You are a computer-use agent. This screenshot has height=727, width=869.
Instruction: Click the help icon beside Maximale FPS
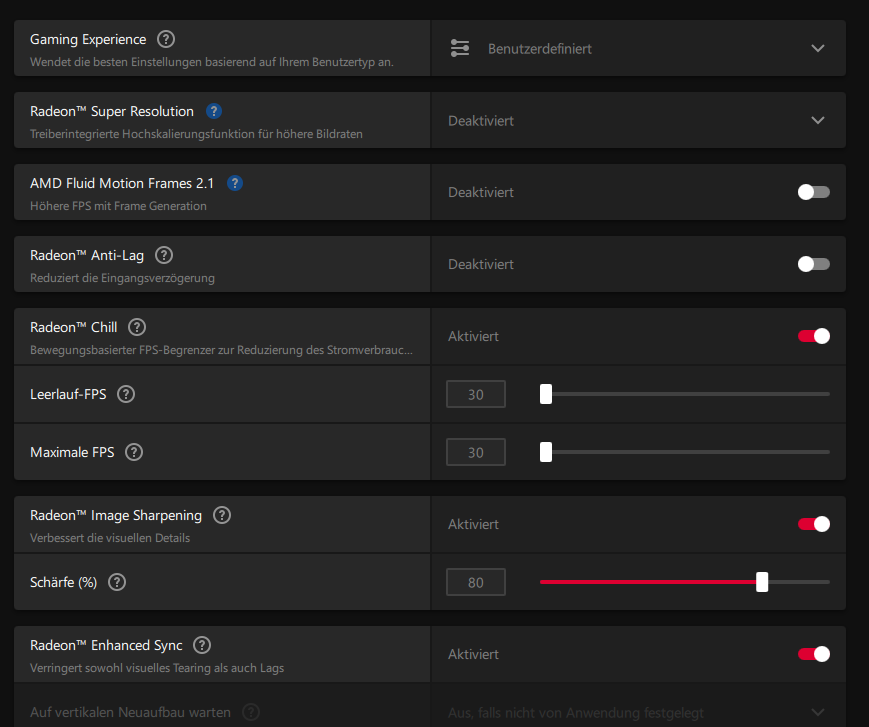point(134,452)
